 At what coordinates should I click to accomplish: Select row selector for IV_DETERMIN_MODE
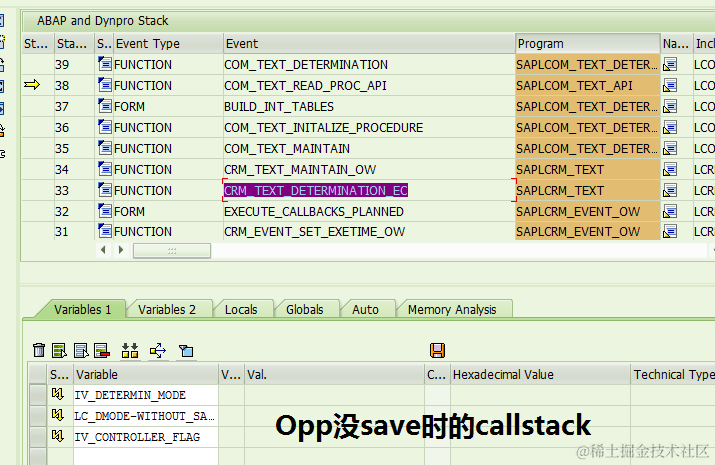tap(38, 394)
